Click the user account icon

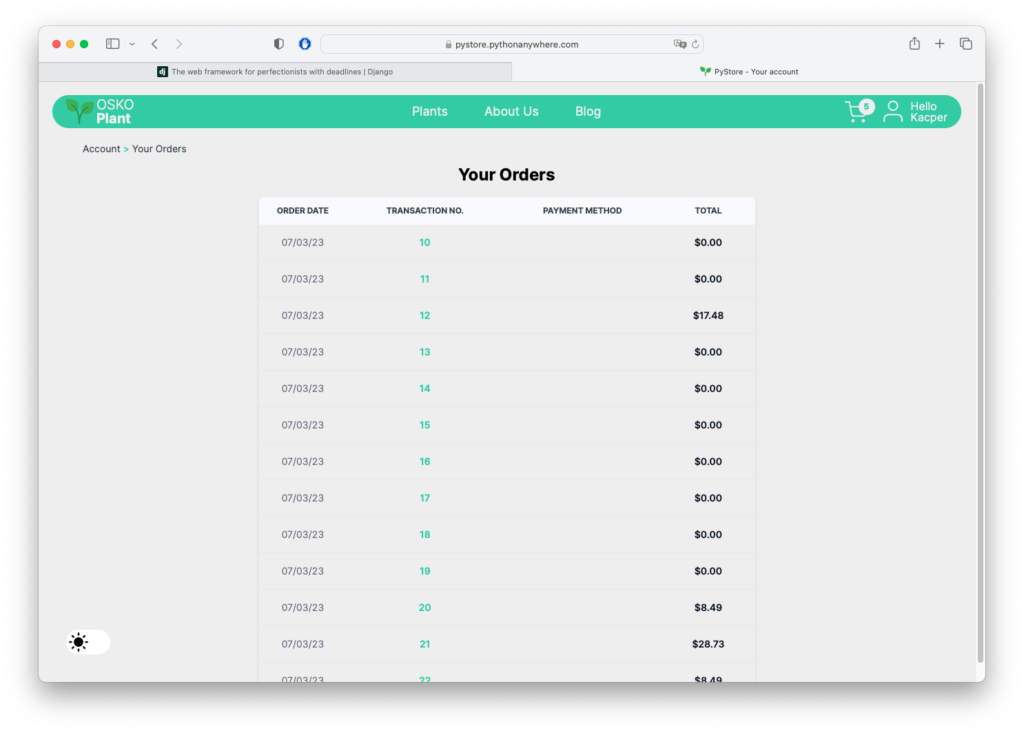893,112
